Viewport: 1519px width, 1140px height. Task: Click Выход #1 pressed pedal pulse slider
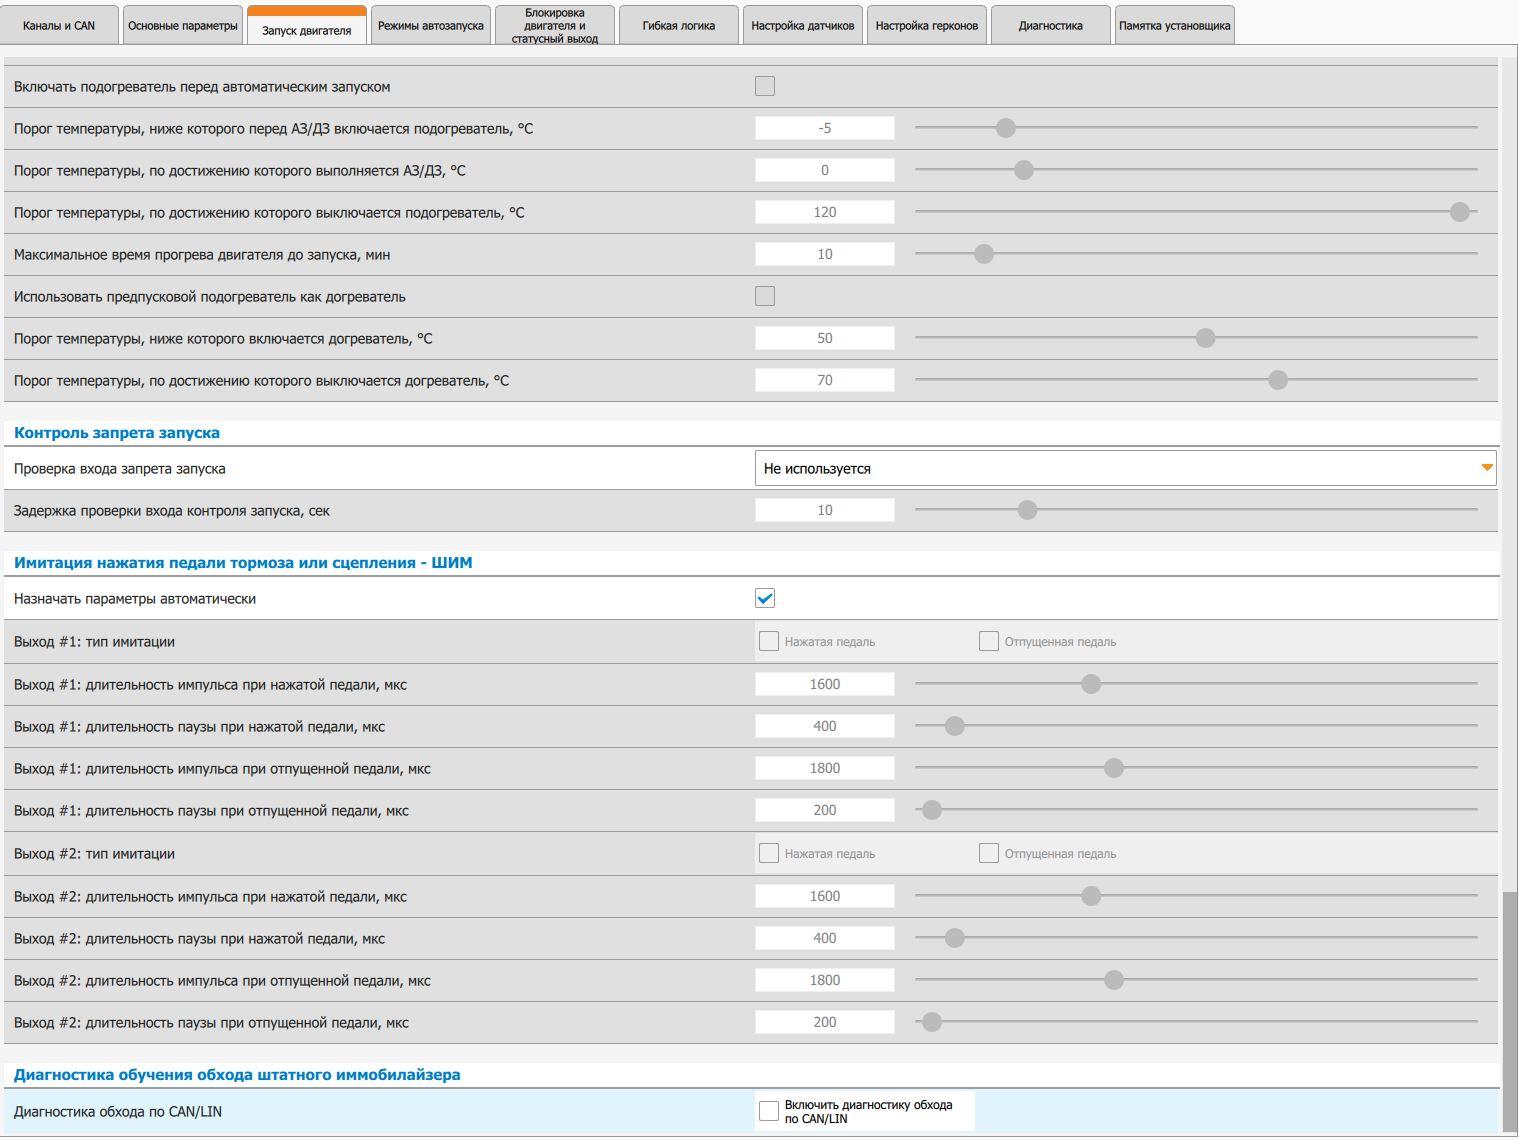coord(1196,684)
